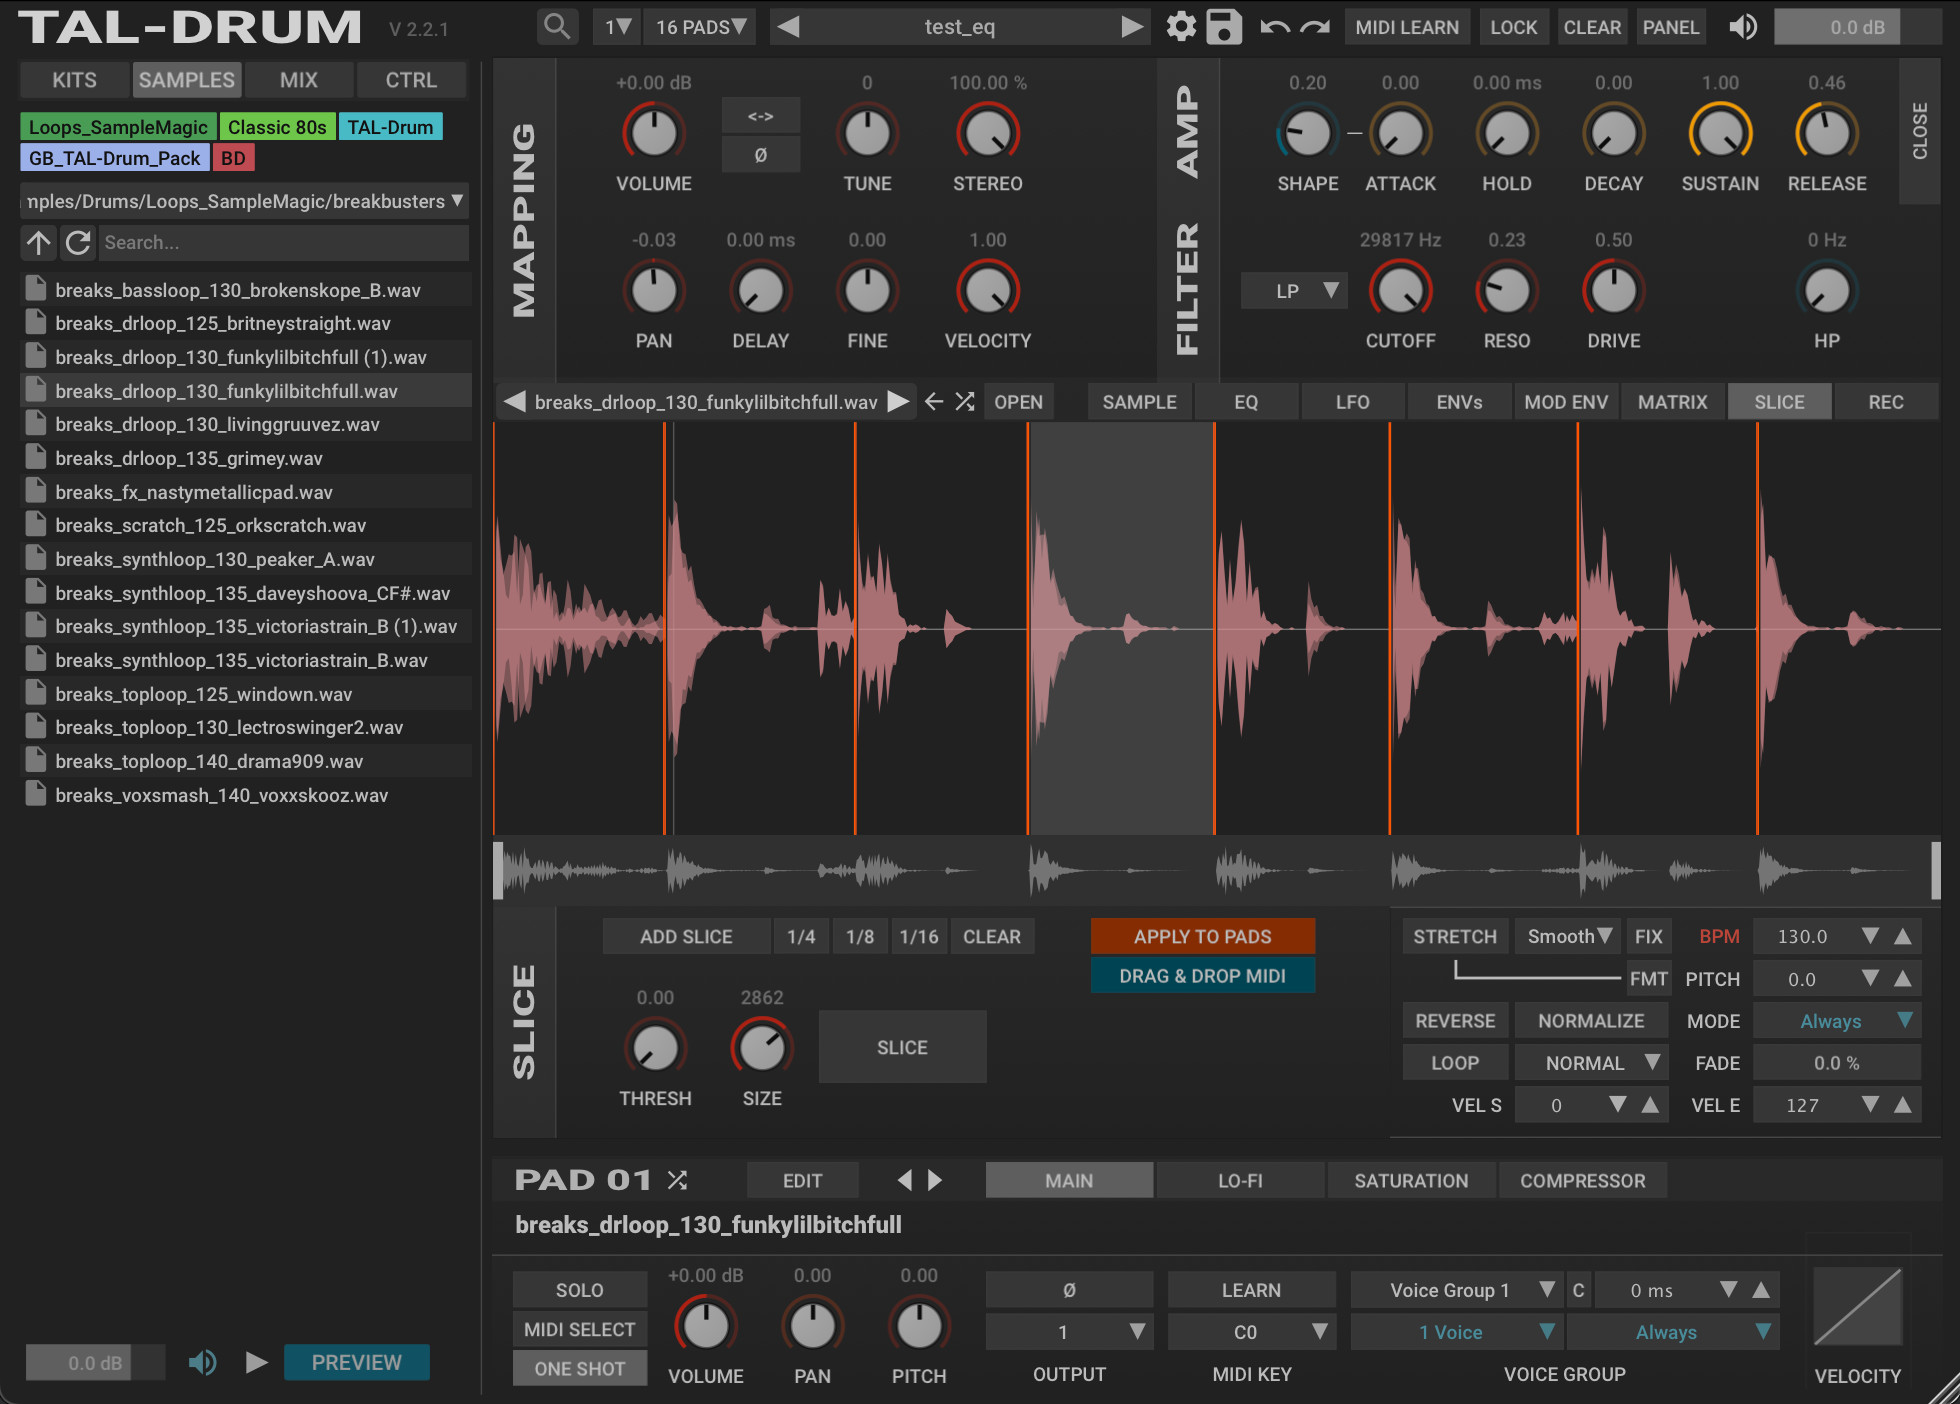The width and height of the screenshot is (1960, 1404).
Task: Refresh the sample browser list
Action: click(x=78, y=242)
